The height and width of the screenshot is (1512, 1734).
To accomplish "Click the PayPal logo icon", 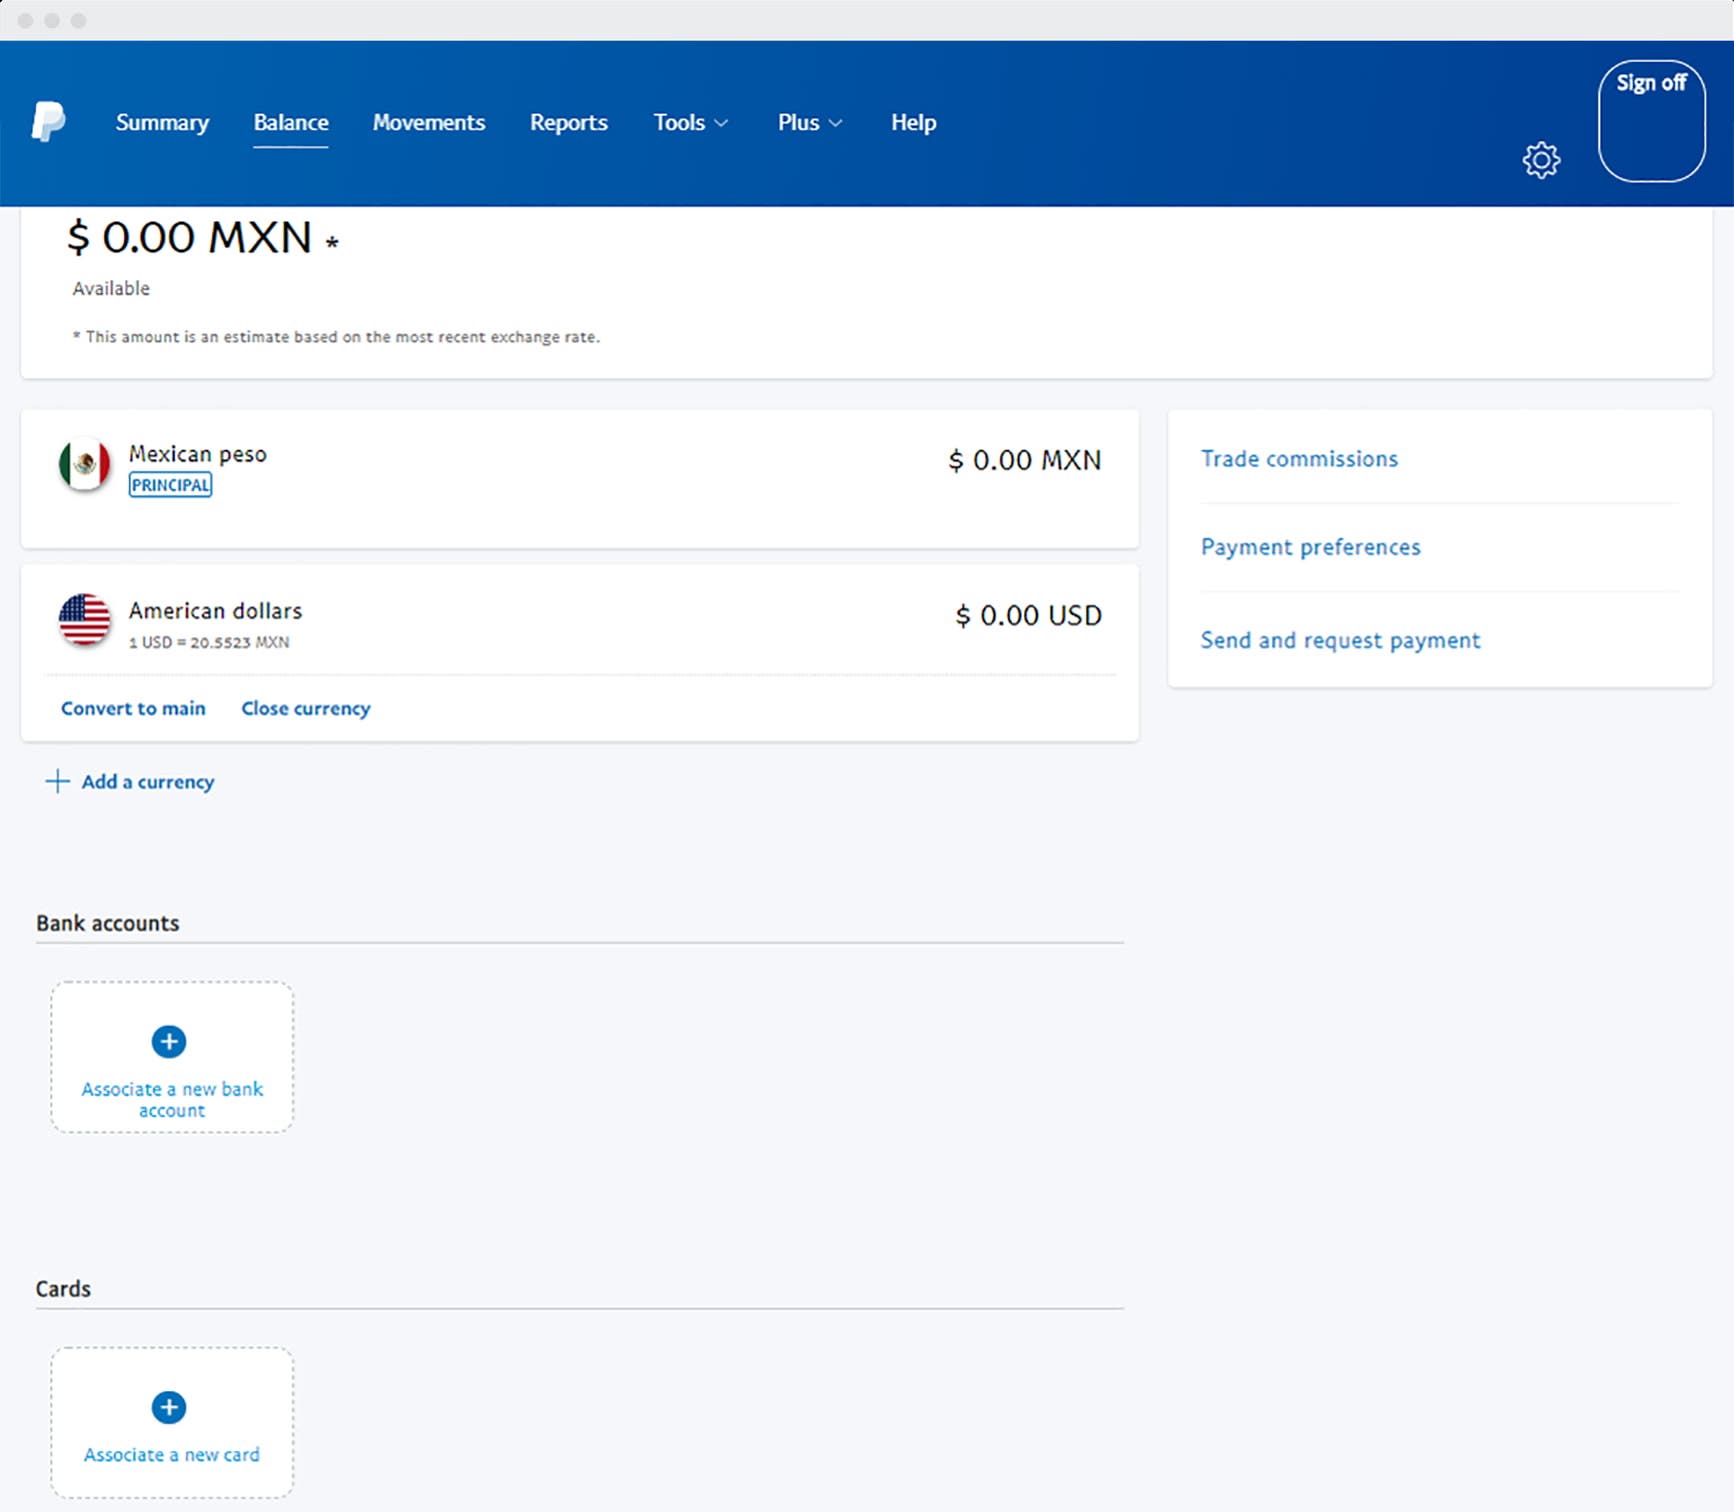I will [x=48, y=122].
